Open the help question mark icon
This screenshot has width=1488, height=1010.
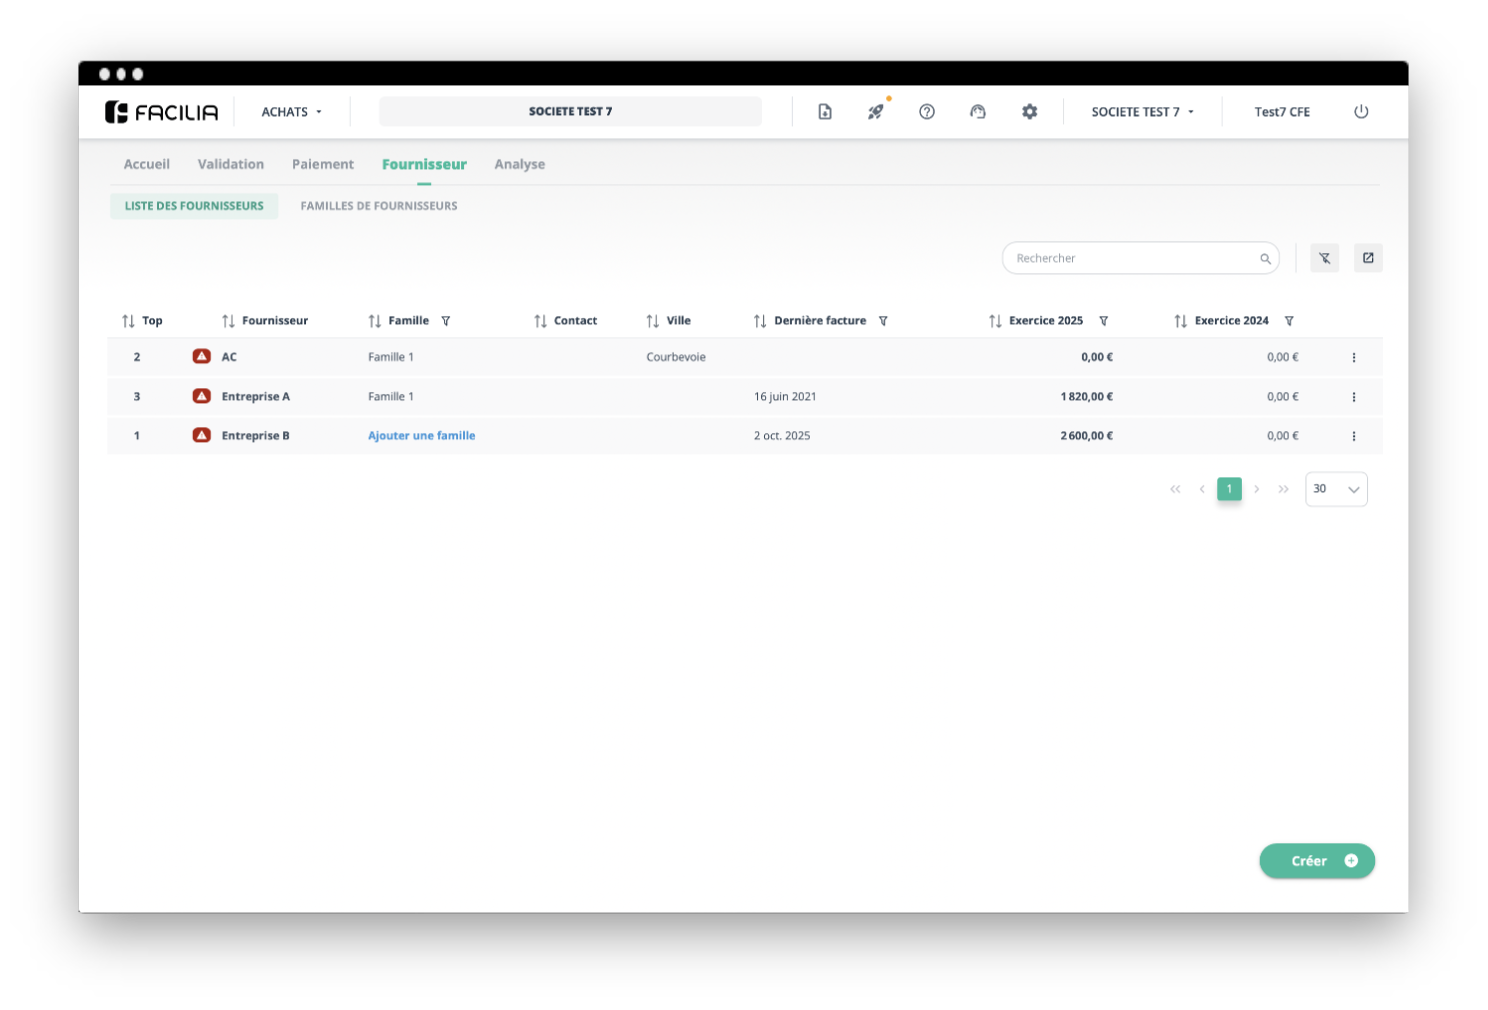point(927,112)
